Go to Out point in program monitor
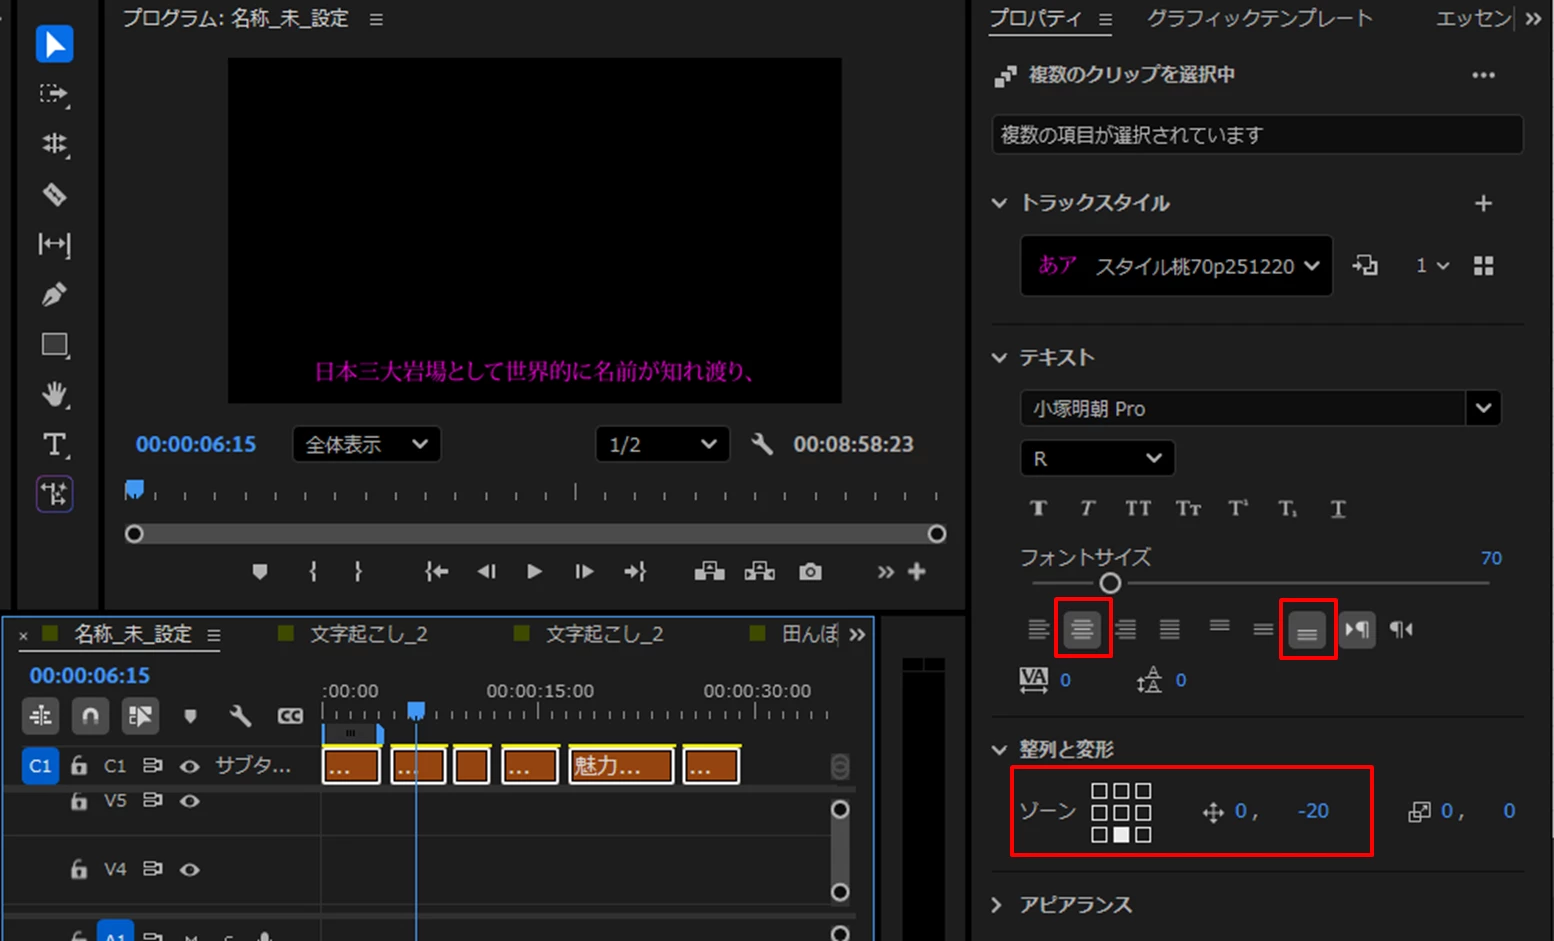The width and height of the screenshot is (1554, 941). click(x=635, y=572)
